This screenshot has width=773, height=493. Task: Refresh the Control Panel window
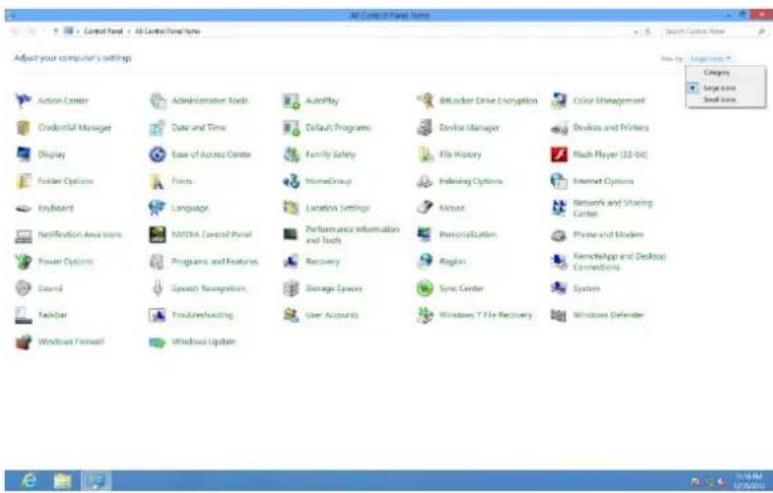(x=648, y=32)
